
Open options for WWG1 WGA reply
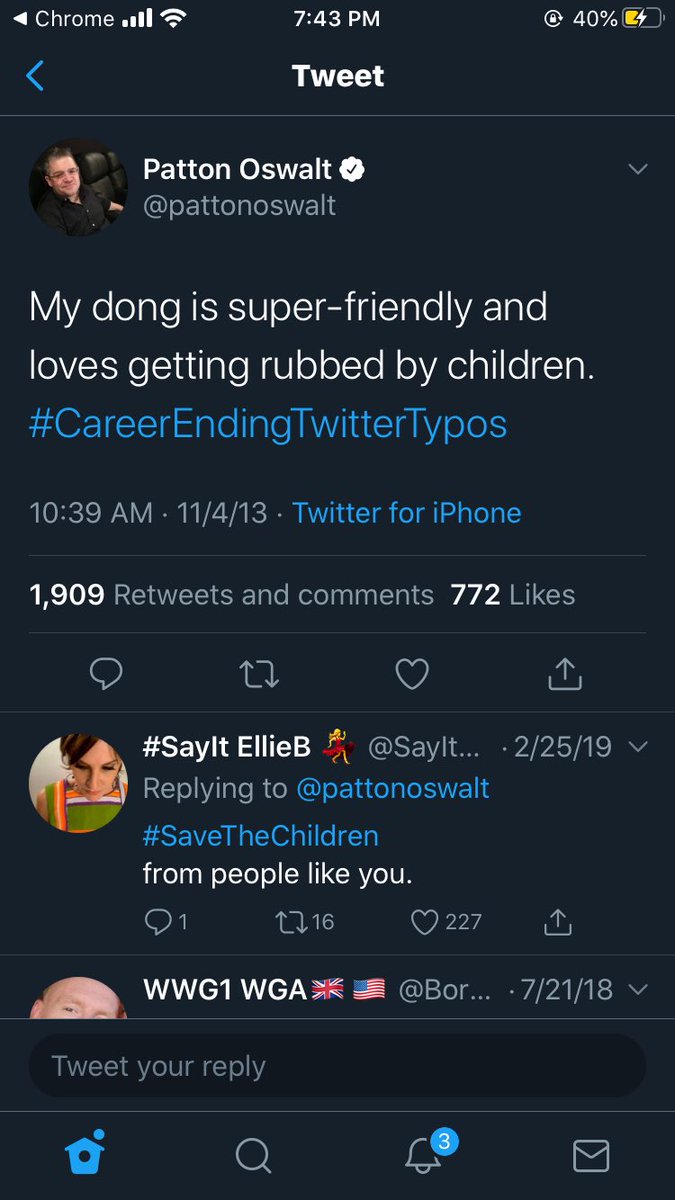coord(638,990)
